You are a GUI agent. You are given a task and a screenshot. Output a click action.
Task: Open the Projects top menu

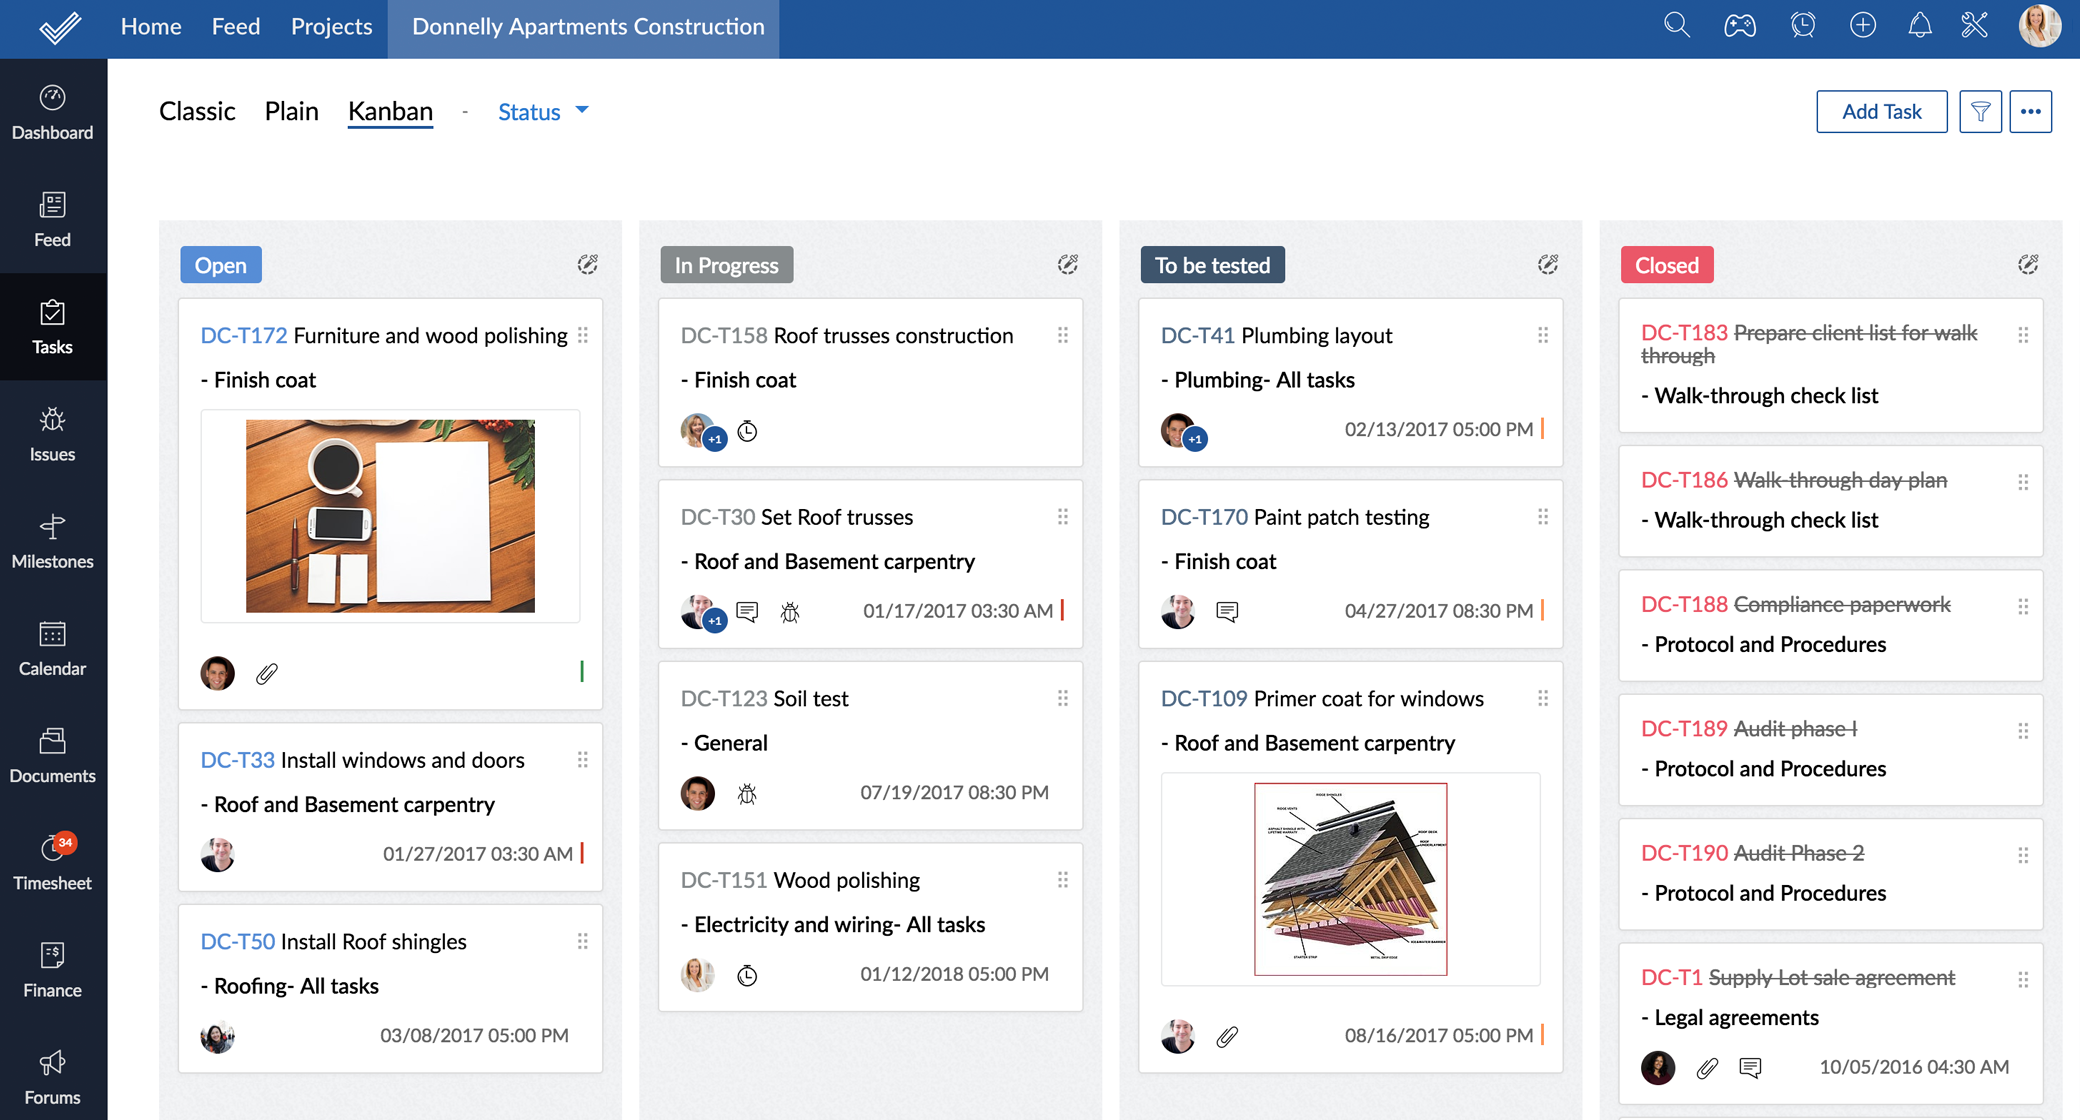331,27
